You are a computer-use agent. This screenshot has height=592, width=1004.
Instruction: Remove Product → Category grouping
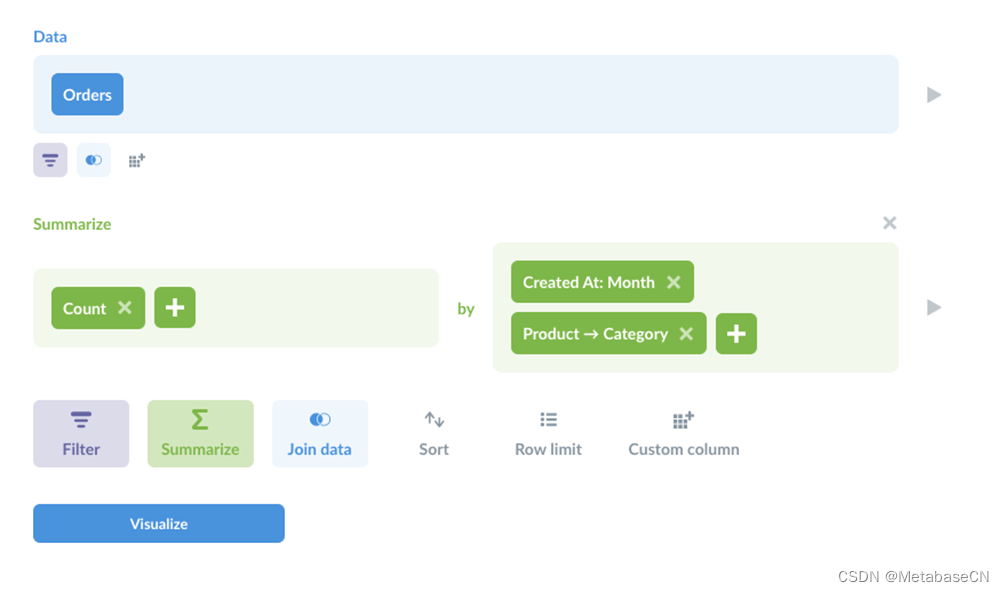click(x=686, y=333)
